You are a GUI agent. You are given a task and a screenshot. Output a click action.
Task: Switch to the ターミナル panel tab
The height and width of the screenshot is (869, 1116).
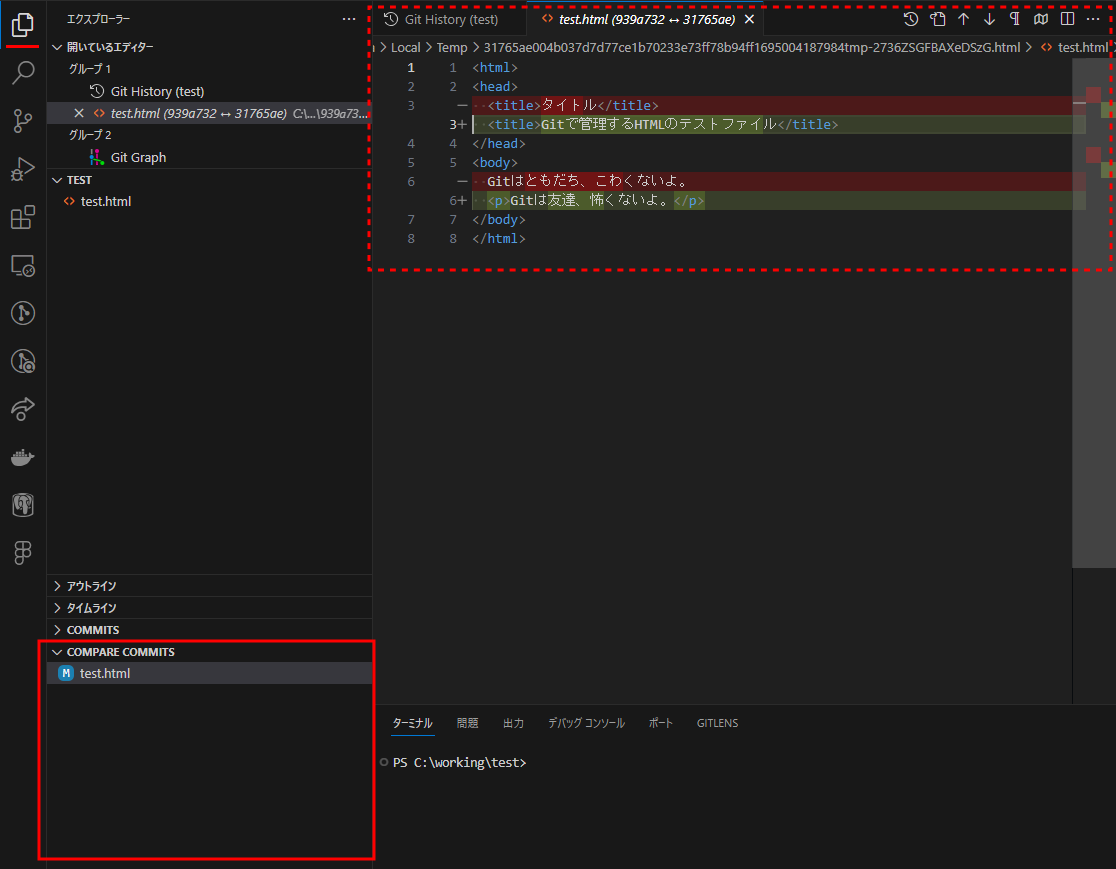click(x=412, y=723)
